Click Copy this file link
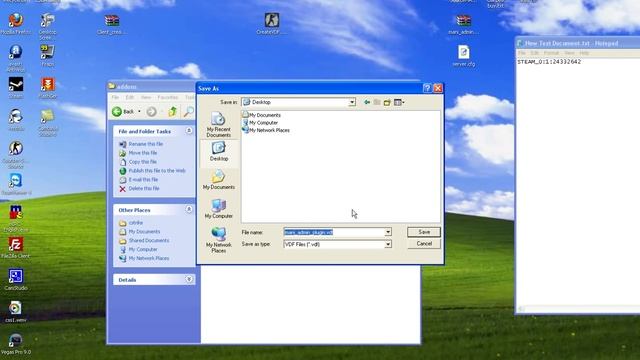This screenshot has width=640, height=360. (142, 162)
